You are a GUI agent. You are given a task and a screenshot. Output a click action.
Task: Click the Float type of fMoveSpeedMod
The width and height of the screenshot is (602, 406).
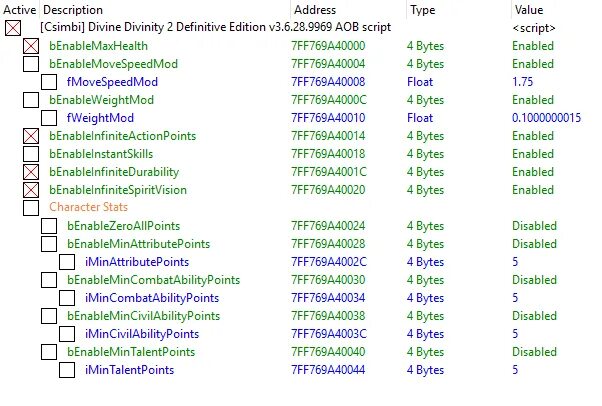(420, 82)
